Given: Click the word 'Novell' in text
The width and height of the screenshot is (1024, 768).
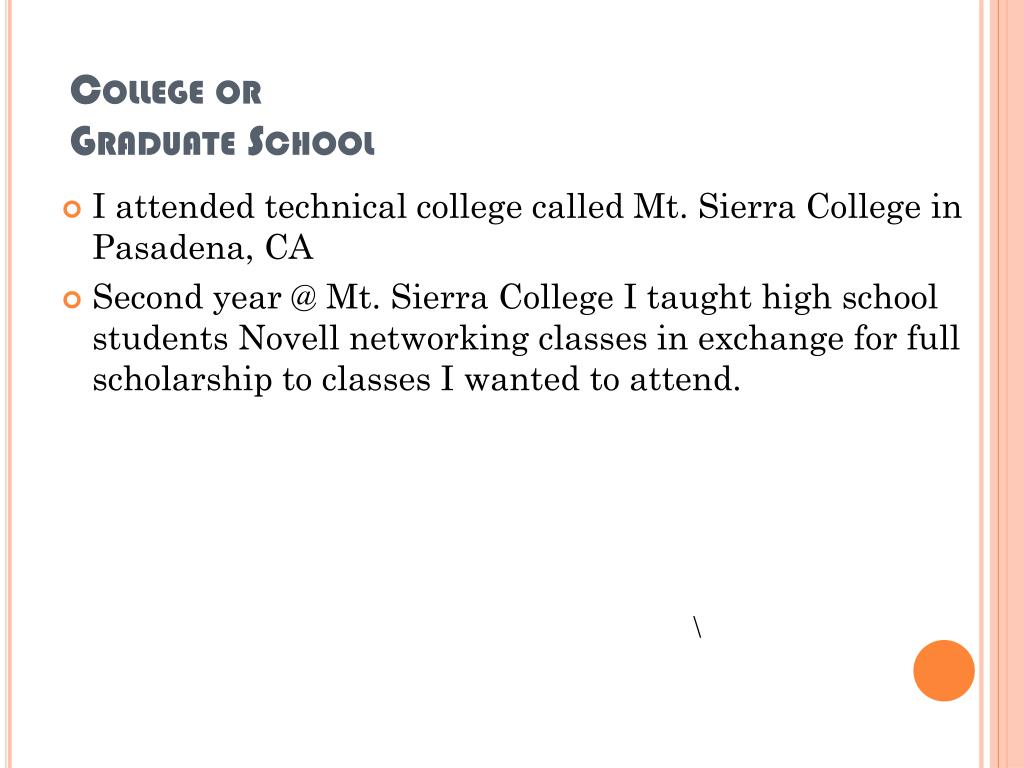Looking at the screenshot, I should [x=289, y=338].
